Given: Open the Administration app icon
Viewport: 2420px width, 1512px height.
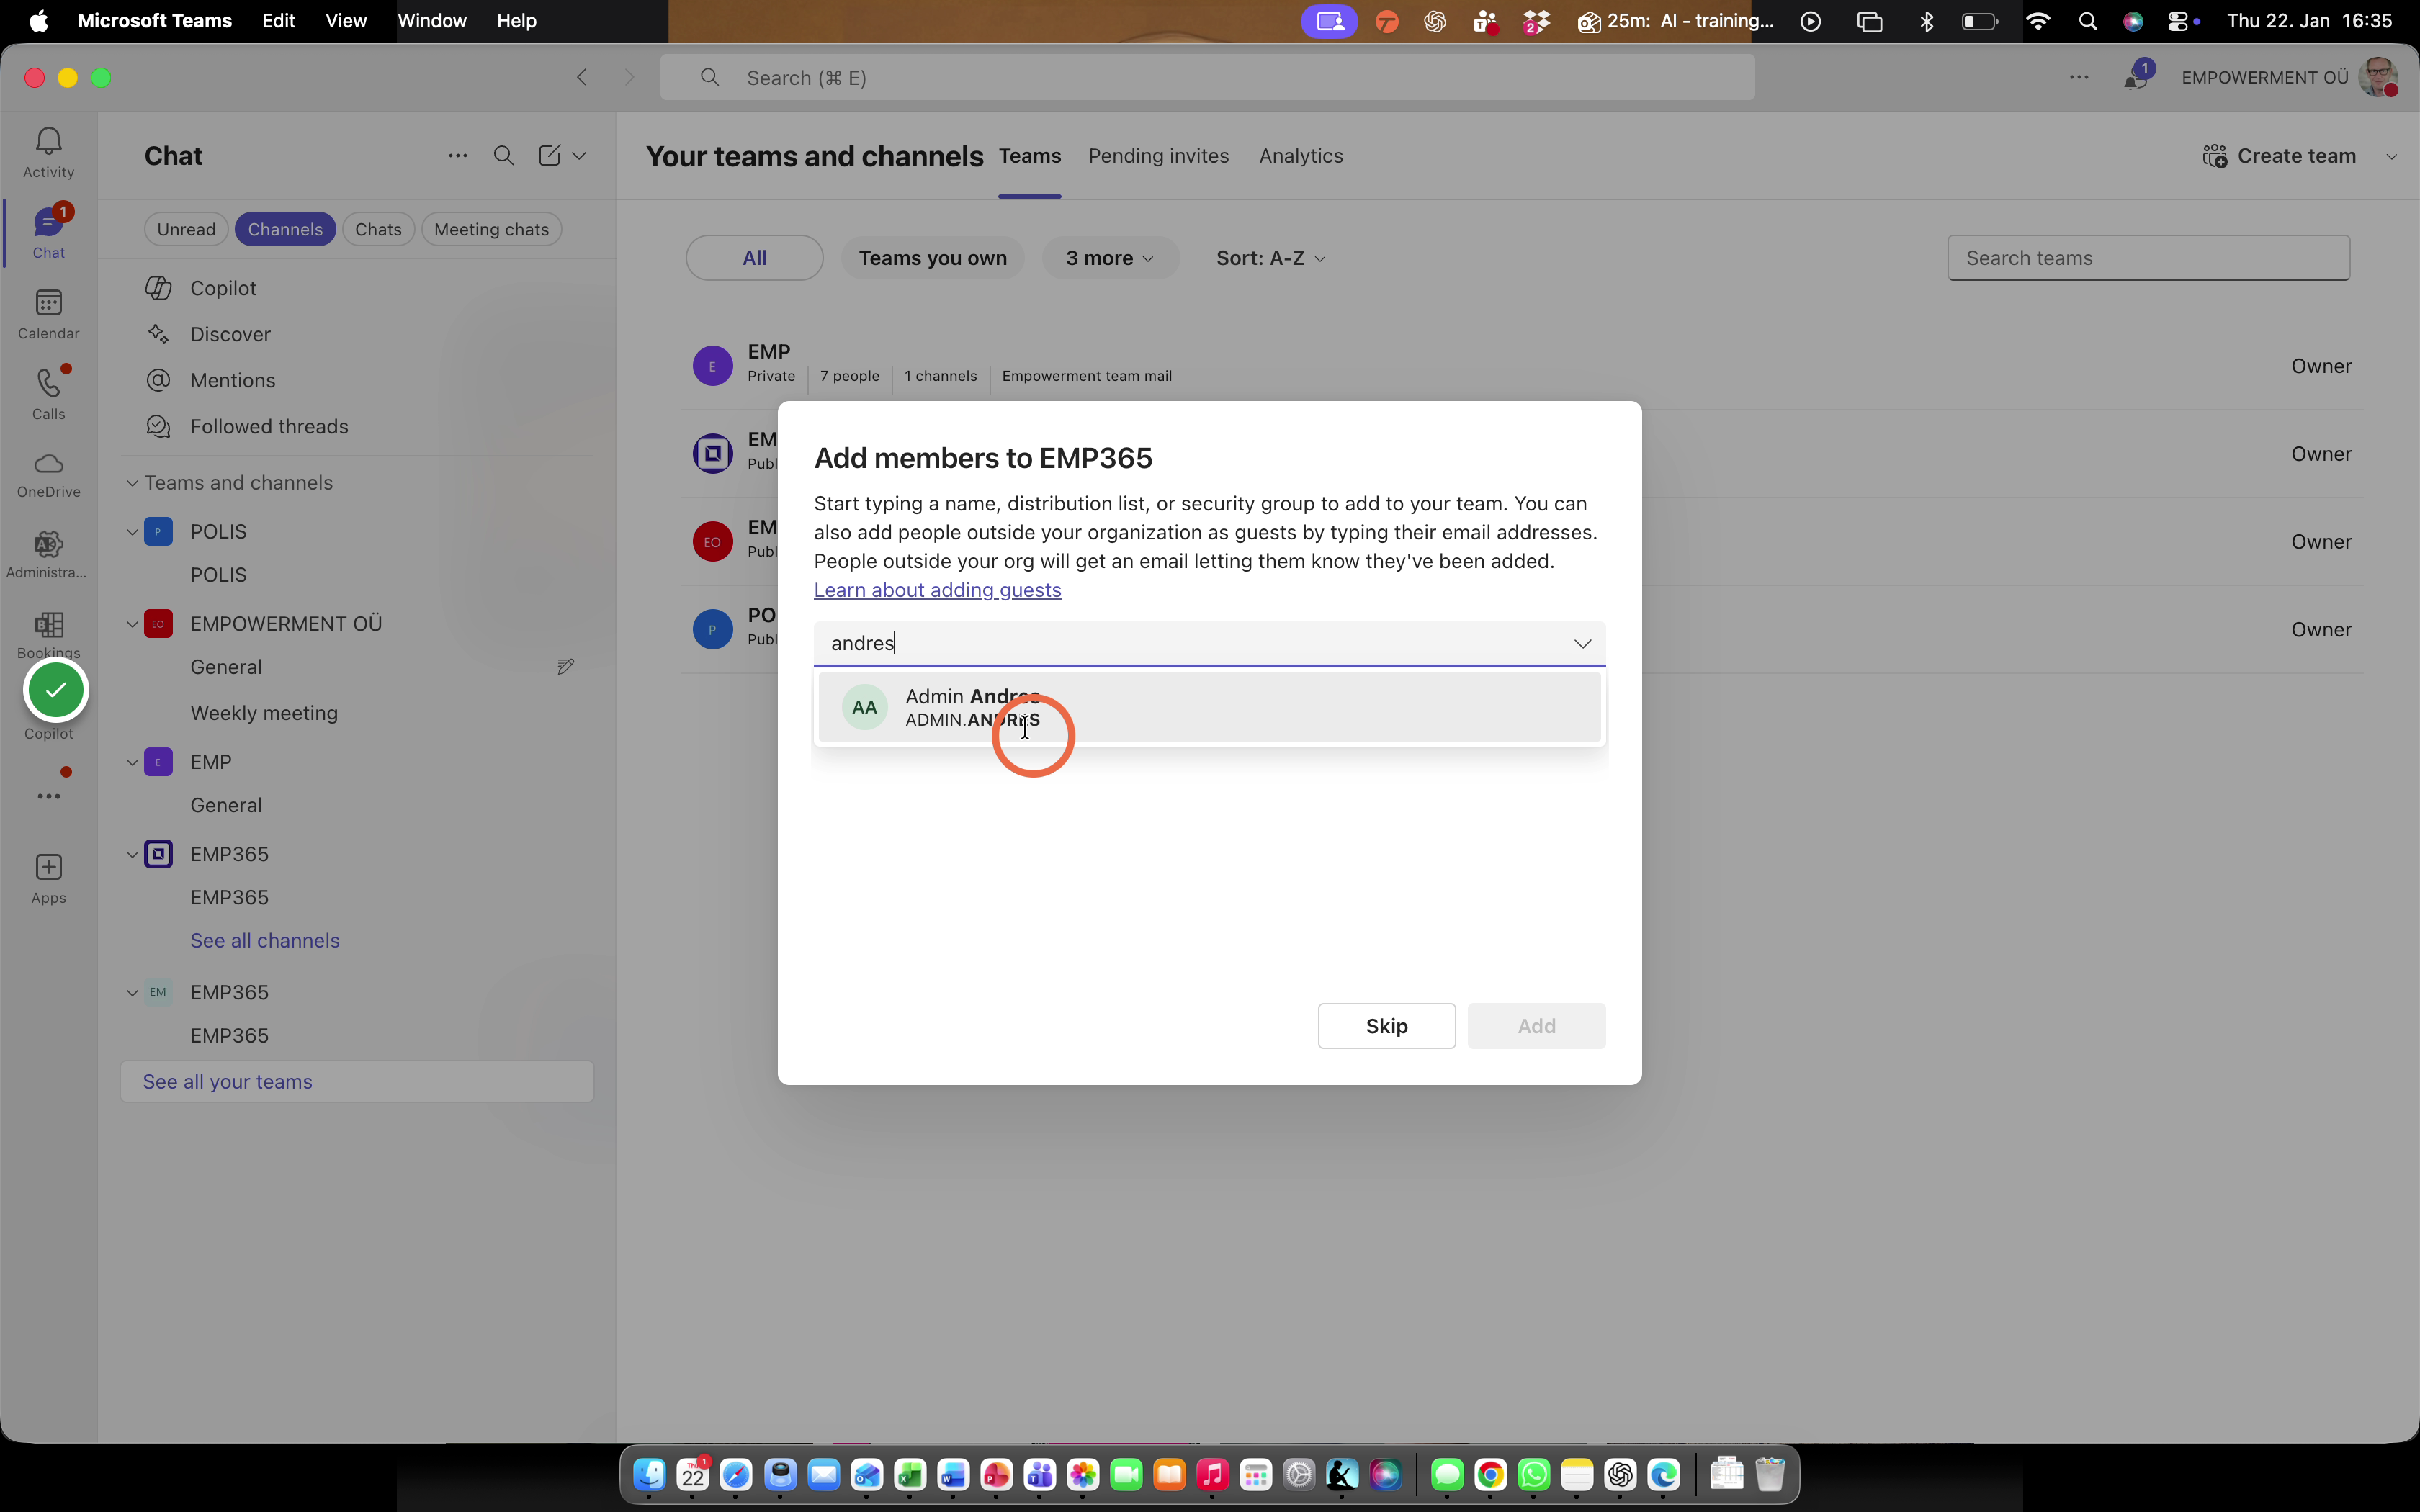Looking at the screenshot, I should 48,555.
